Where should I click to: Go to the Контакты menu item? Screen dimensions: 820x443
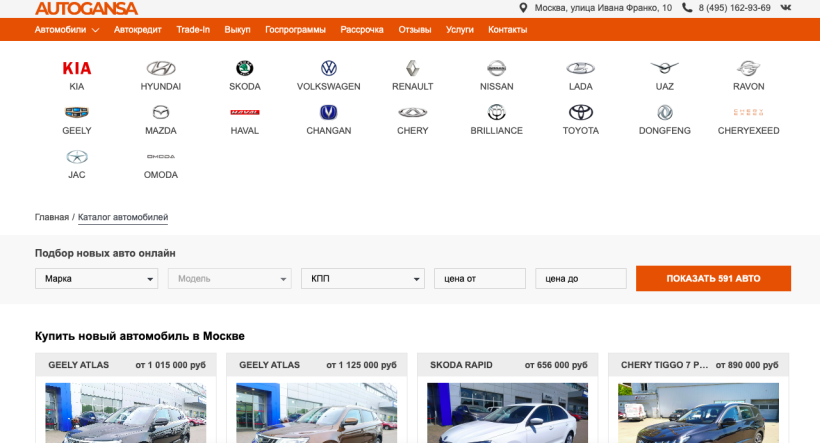(507, 30)
